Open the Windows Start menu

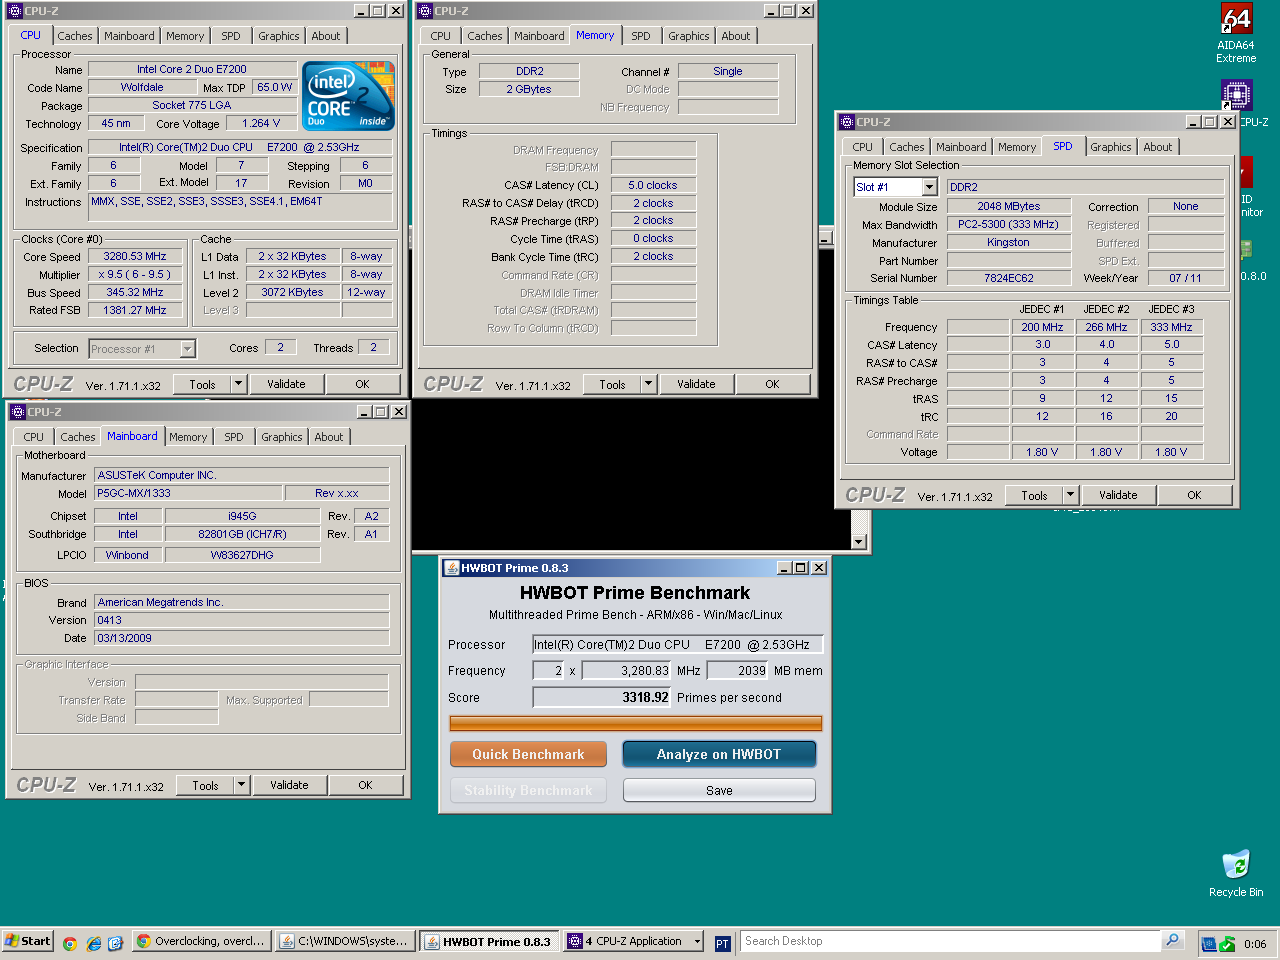coord(27,941)
